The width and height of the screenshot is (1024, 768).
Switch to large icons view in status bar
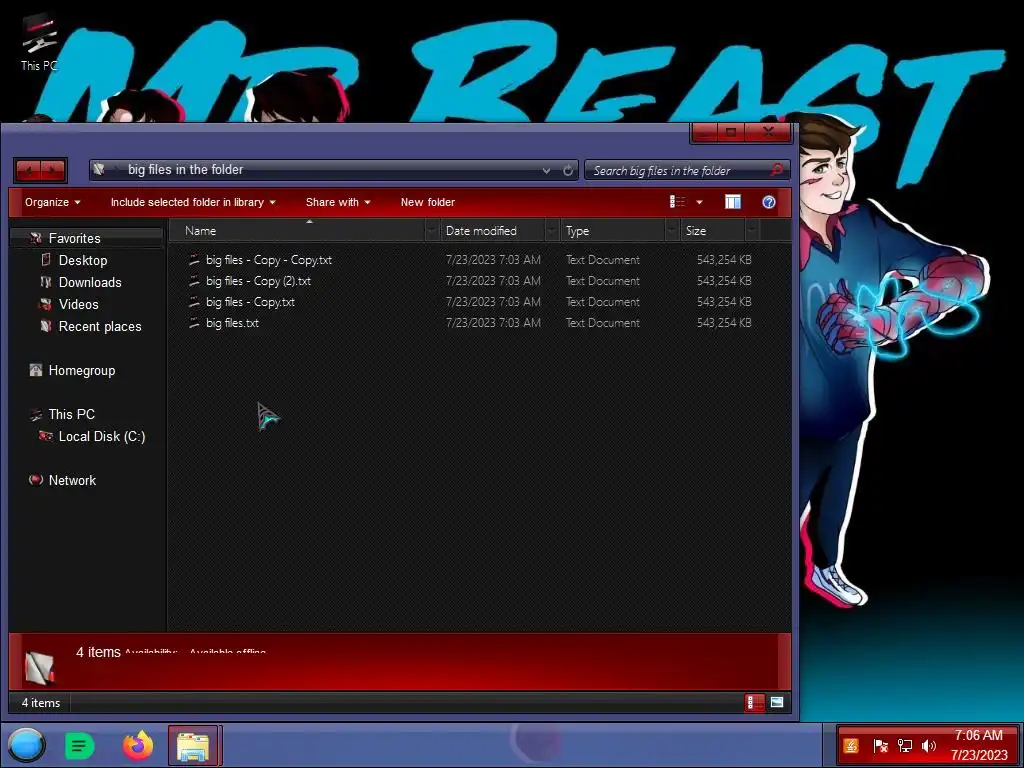(x=776, y=703)
